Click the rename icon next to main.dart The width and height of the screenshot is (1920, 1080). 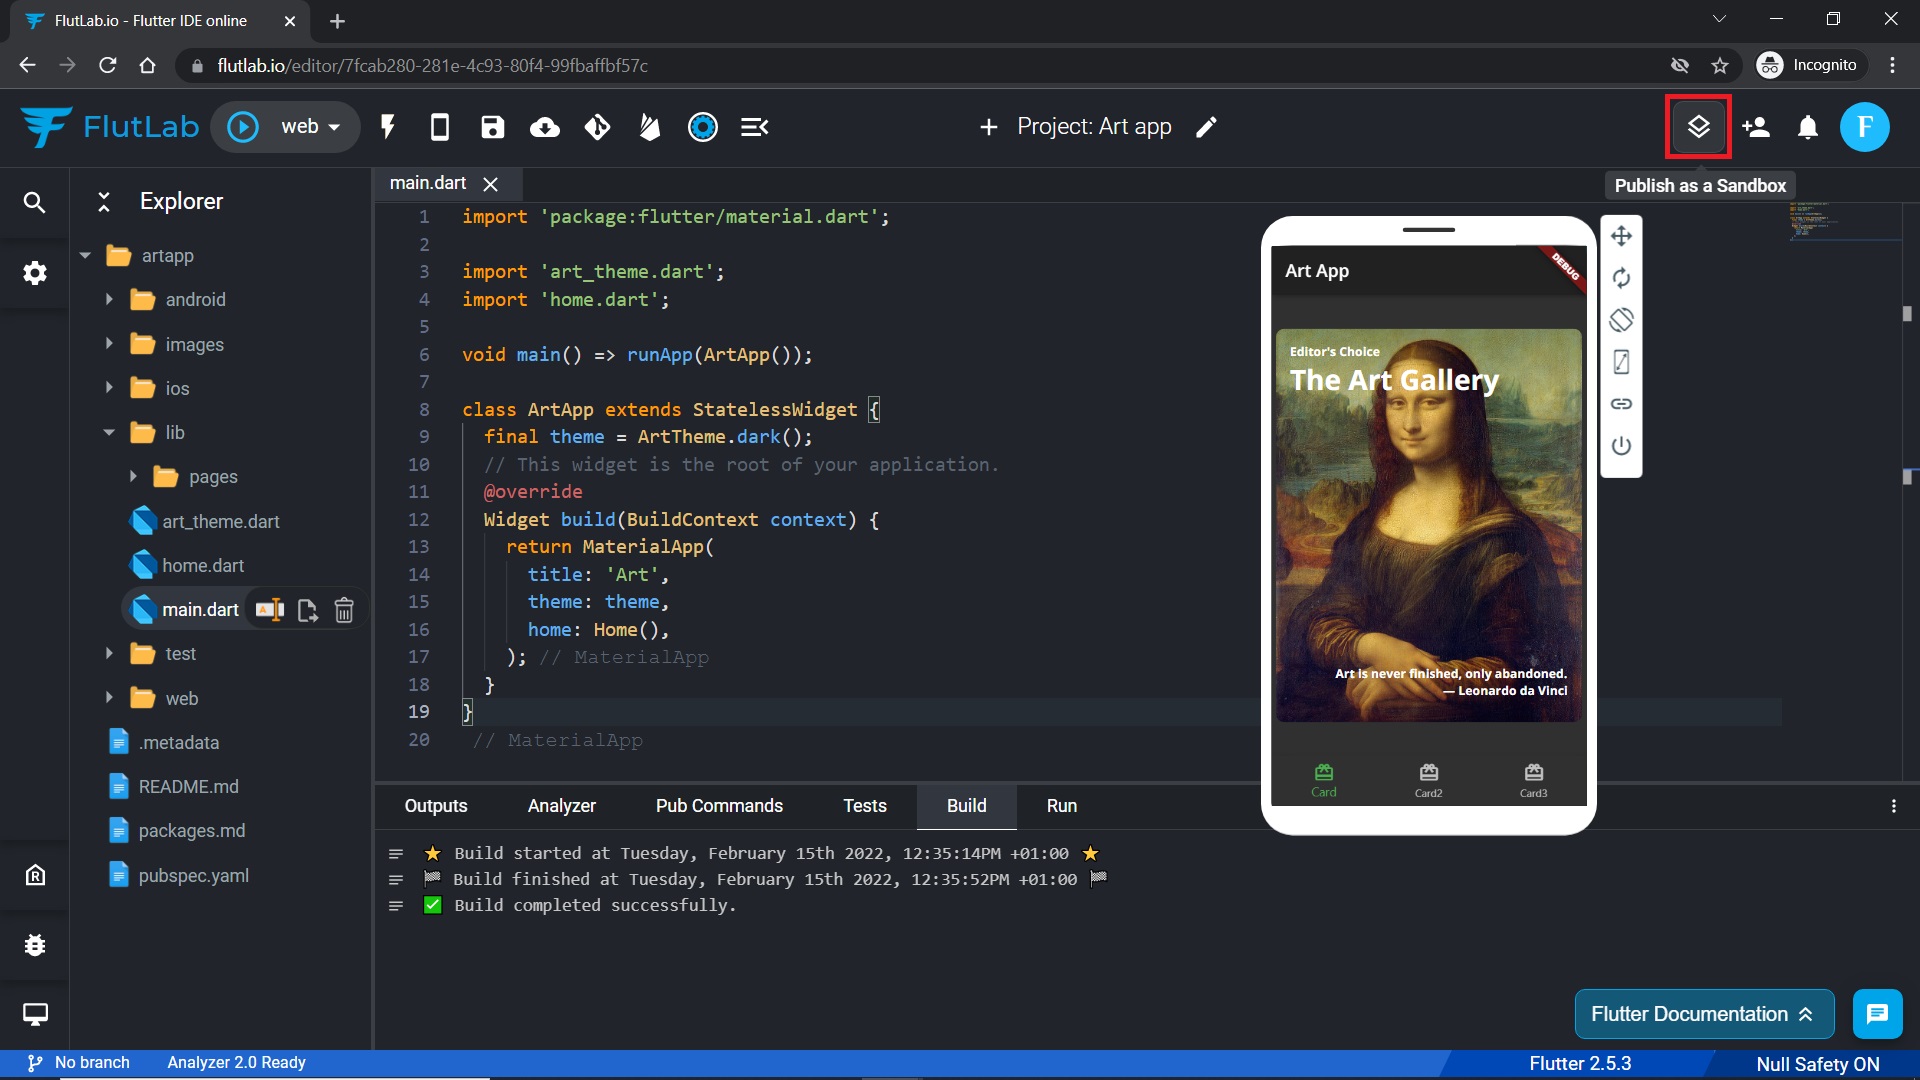(x=270, y=610)
